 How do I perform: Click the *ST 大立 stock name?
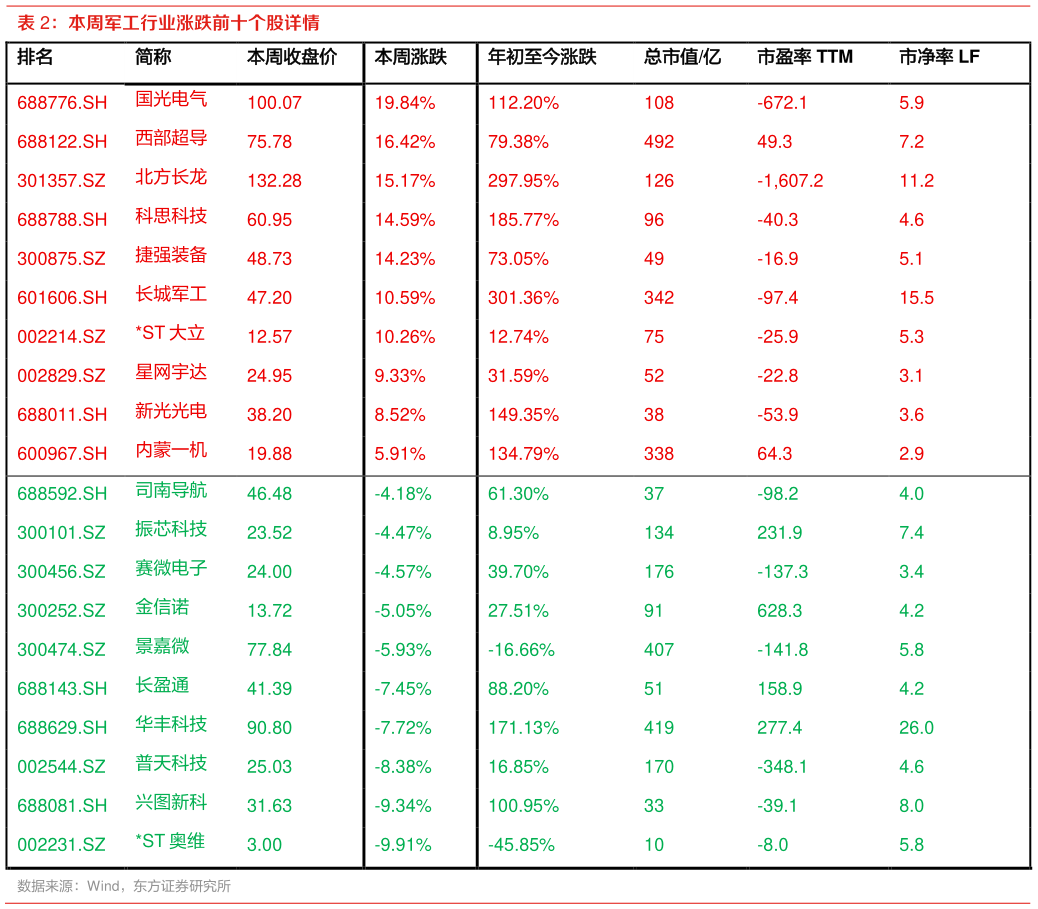click(x=170, y=336)
